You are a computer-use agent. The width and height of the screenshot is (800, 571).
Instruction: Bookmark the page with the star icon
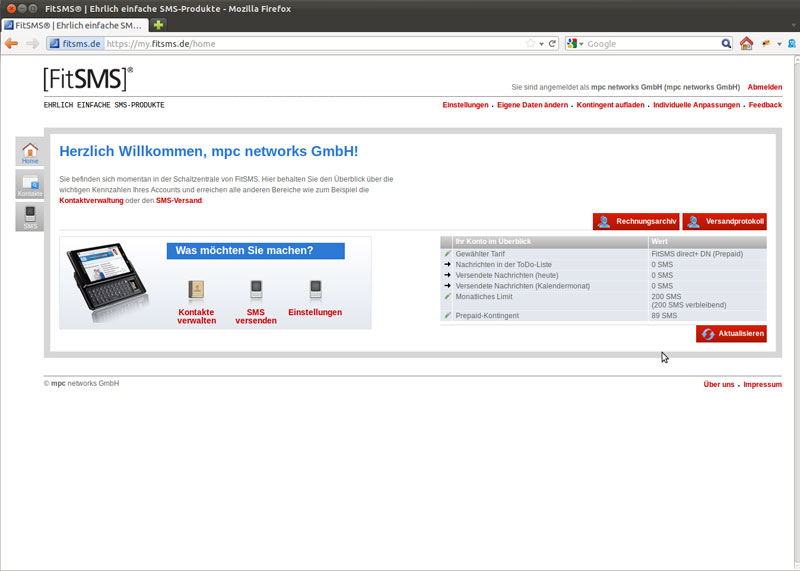tap(531, 44)
